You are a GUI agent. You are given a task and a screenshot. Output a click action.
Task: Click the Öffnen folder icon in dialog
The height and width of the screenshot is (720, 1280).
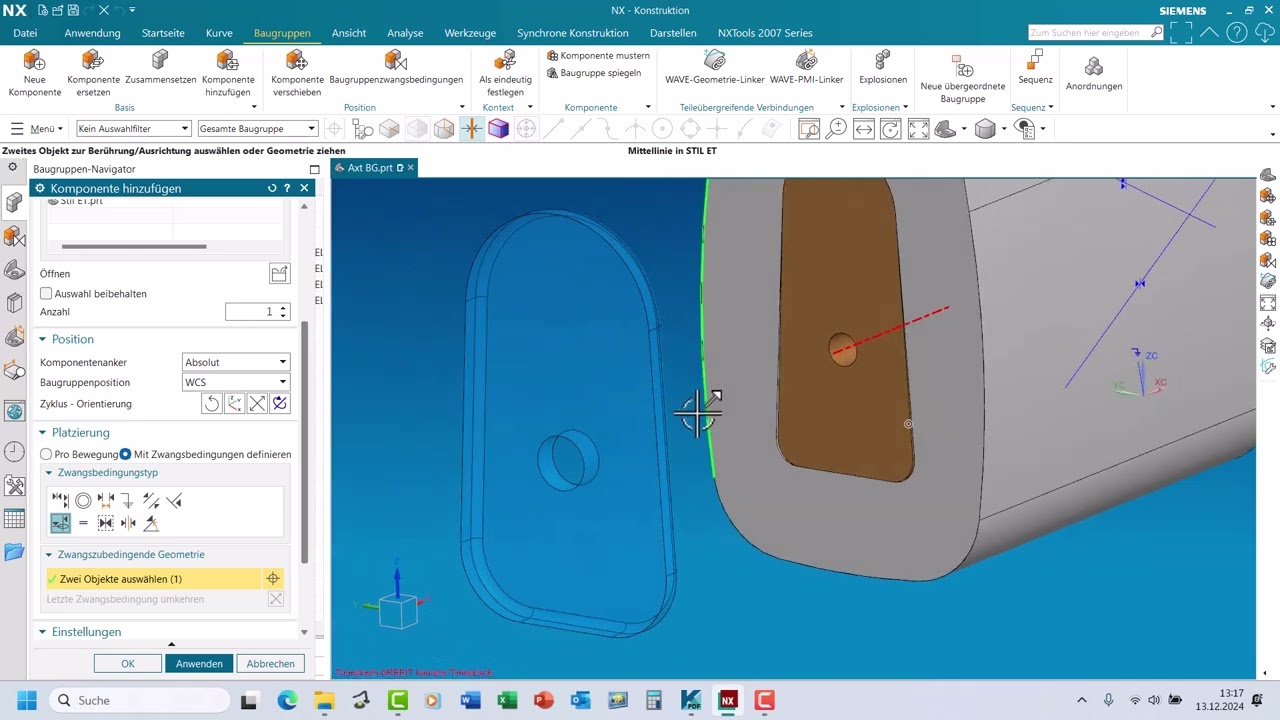point(279,274)
